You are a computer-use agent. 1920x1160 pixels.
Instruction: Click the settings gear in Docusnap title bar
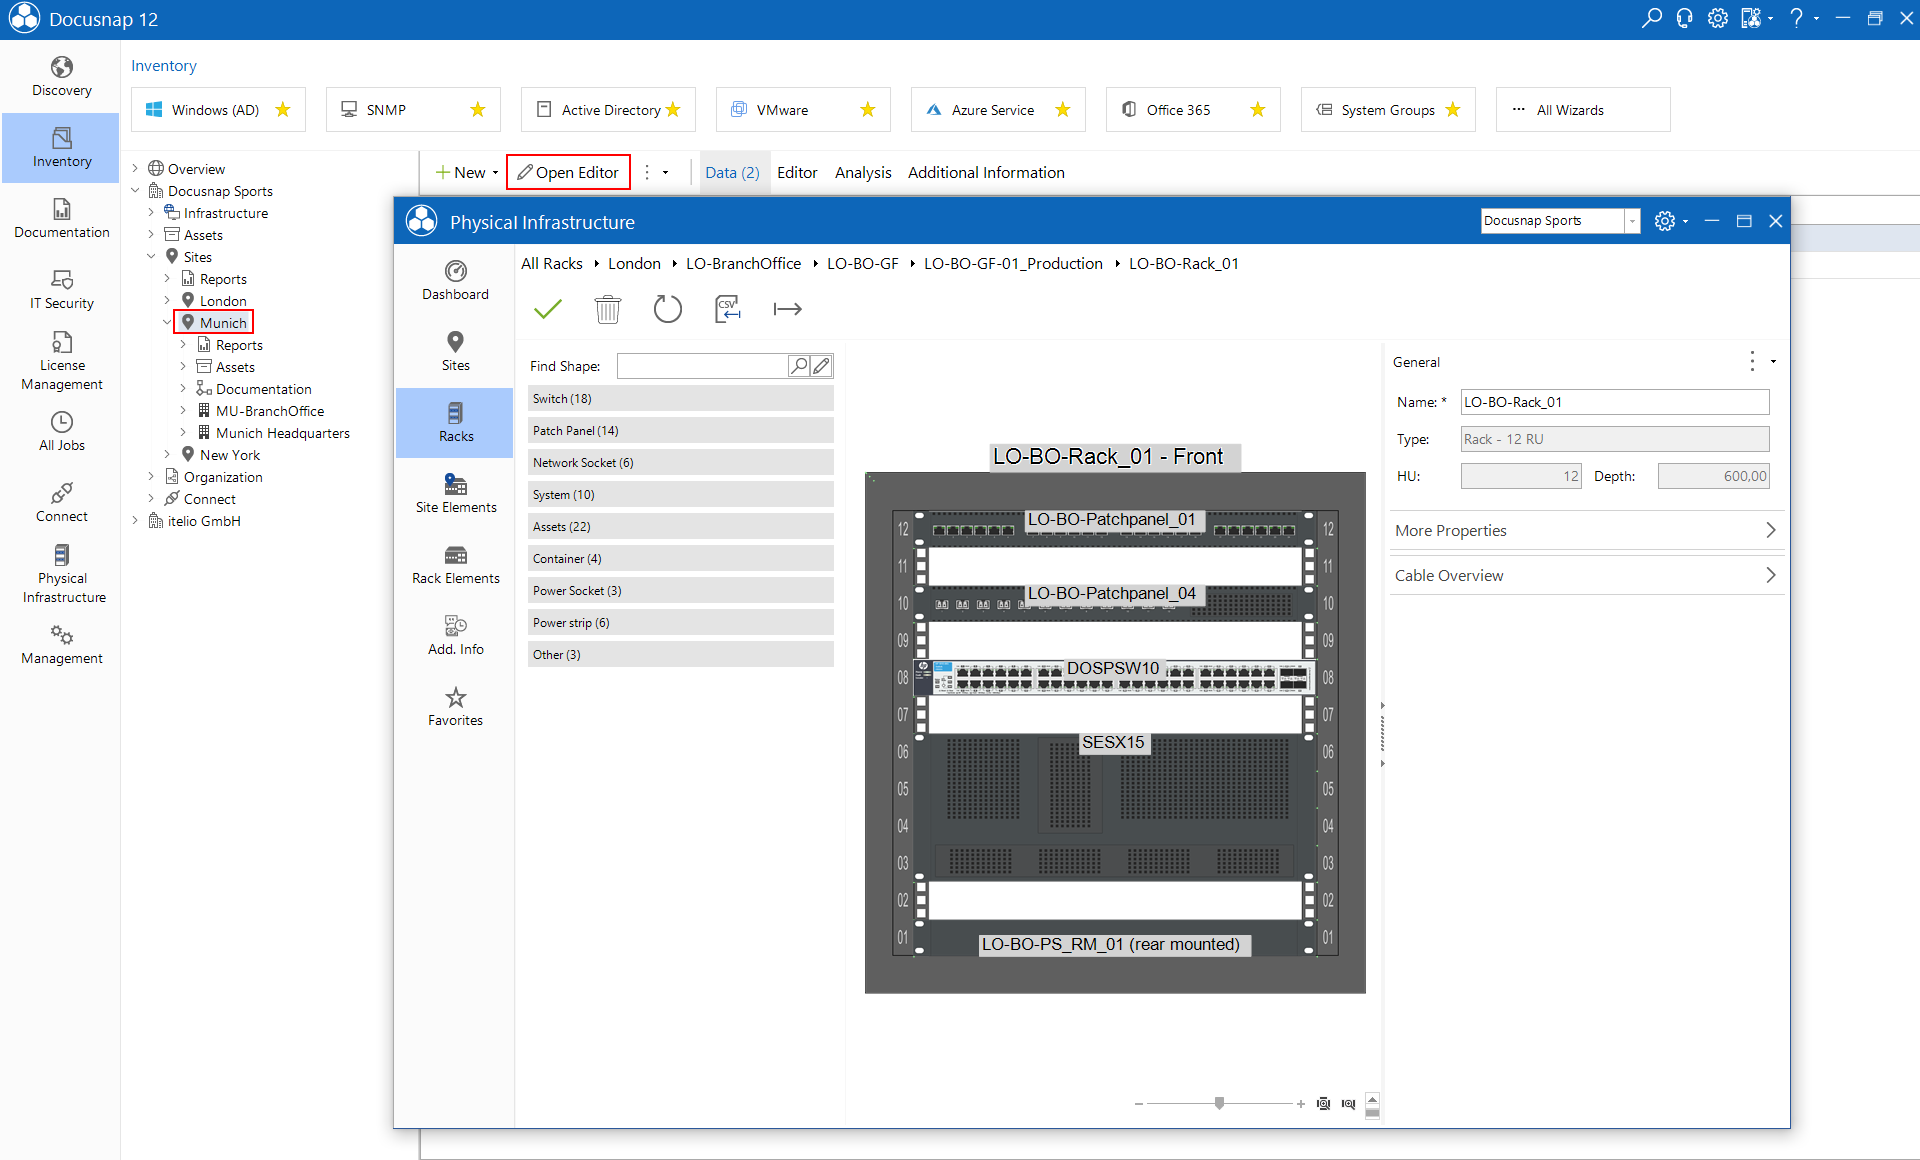point(1718,18)
